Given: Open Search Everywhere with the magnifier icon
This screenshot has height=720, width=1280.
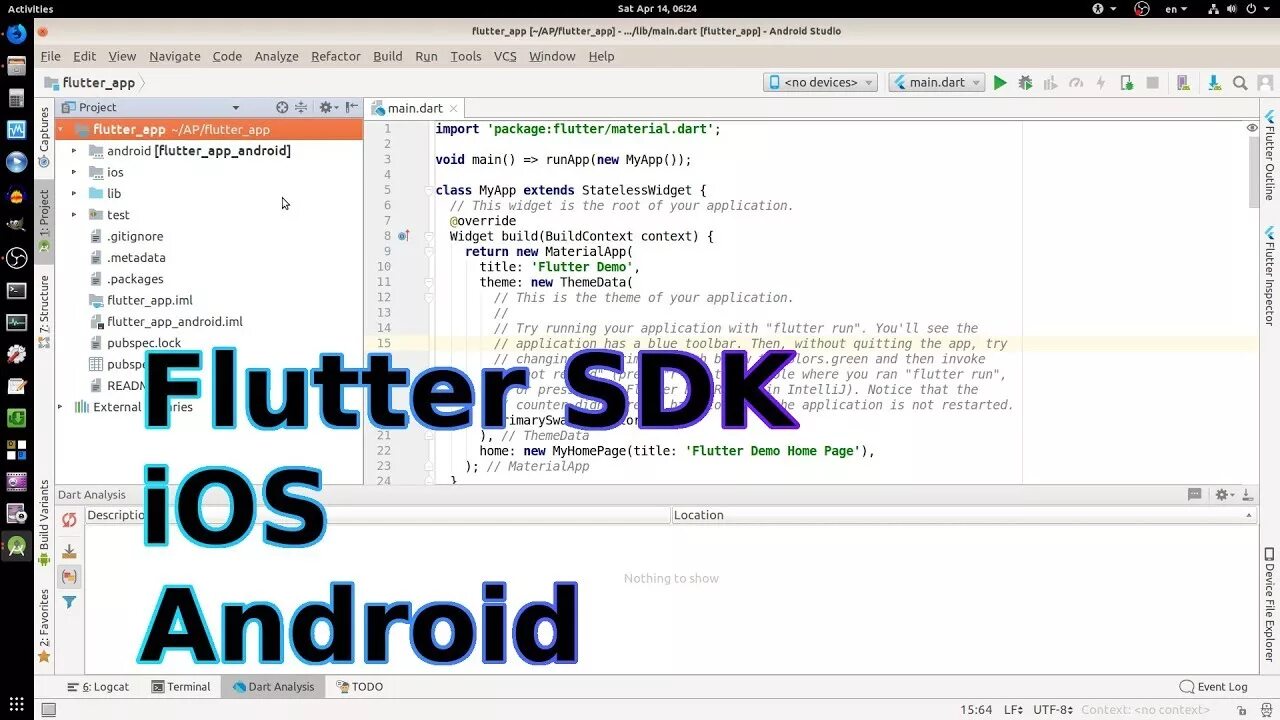Looking at the screenshot, I should click(1239, 83).
